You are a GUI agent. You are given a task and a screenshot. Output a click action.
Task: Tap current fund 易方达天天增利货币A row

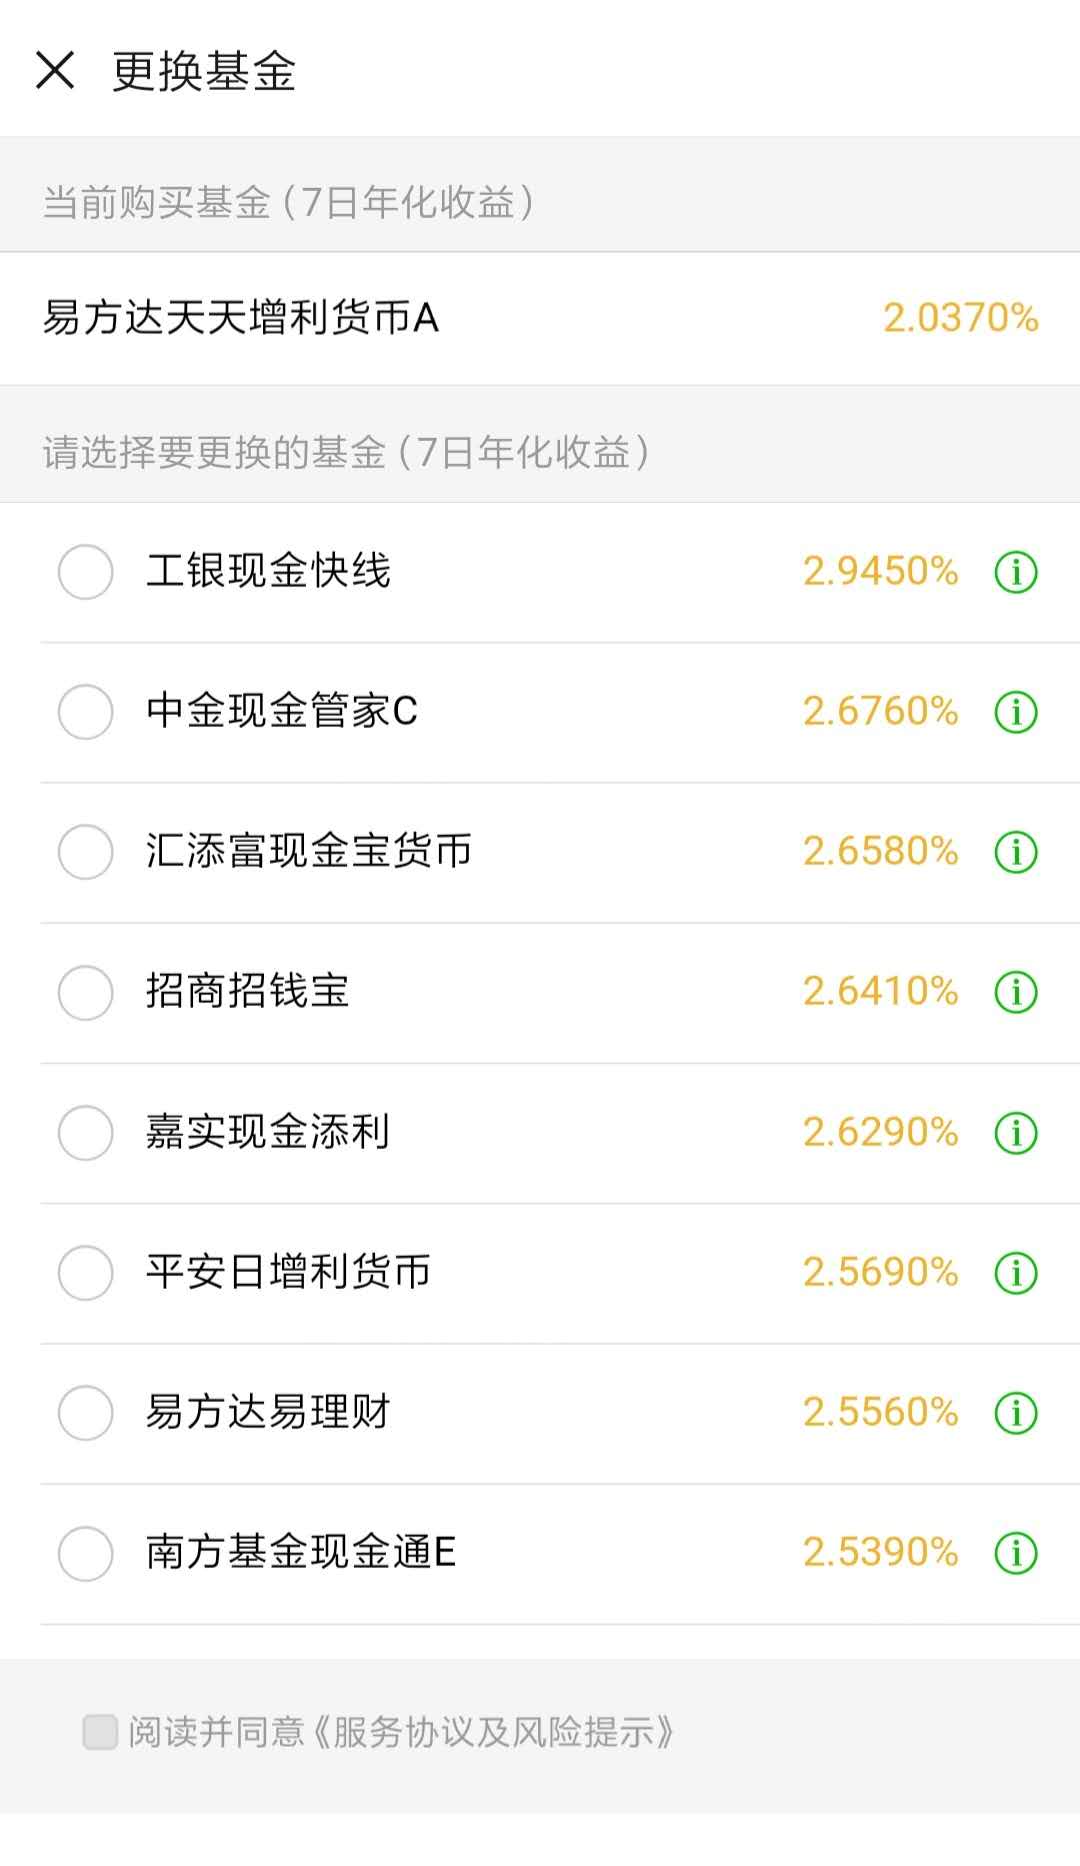click(540, 318)
